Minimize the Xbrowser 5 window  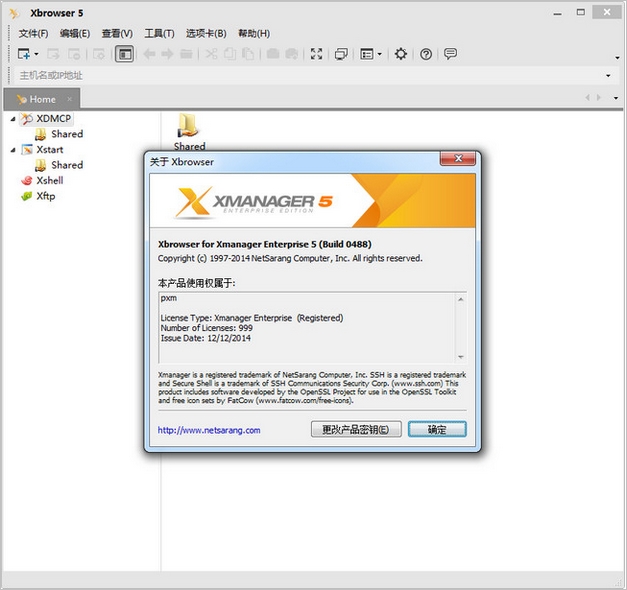point(557,13)
